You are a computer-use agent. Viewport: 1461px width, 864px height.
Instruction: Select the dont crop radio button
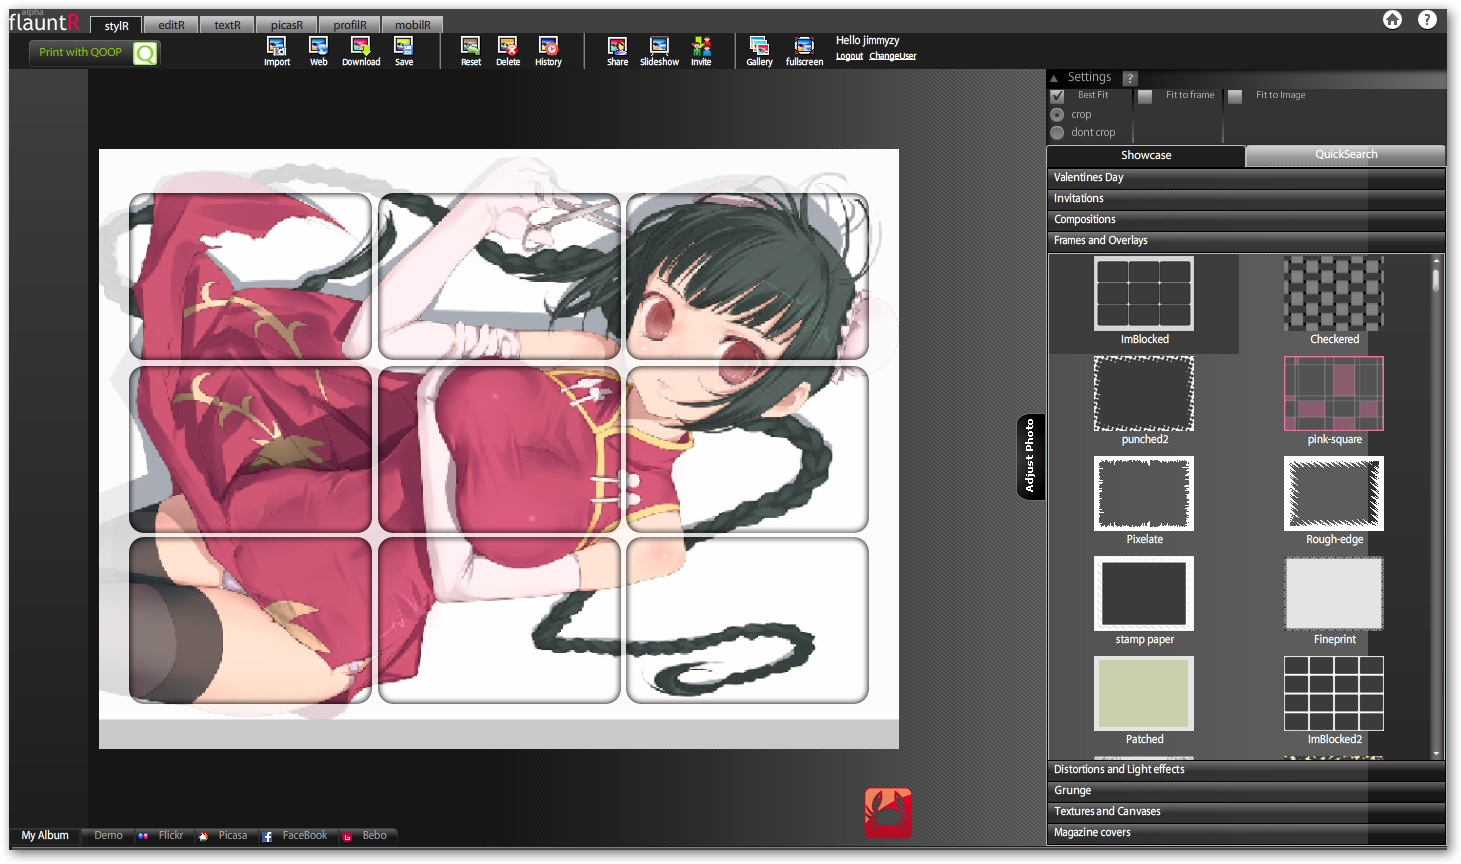(x=1057, y=132)
